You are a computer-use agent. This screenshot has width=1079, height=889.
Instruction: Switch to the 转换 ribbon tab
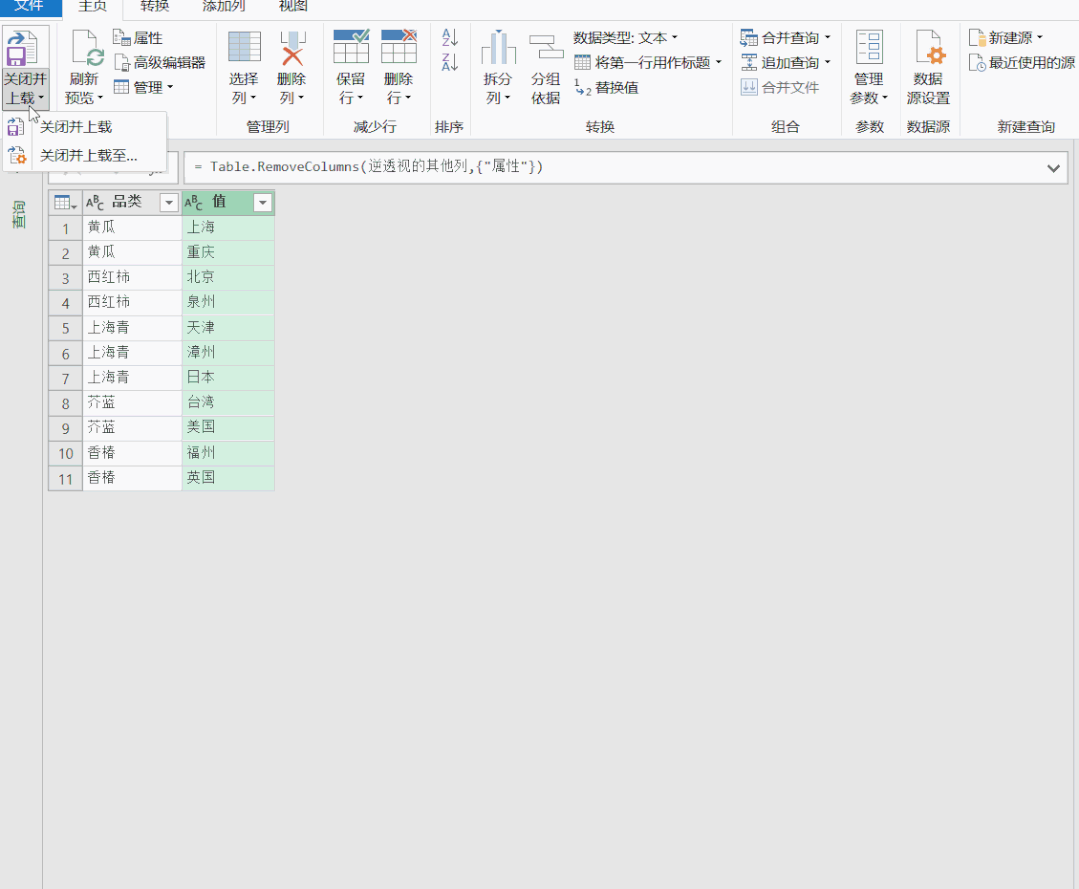click(155, 6)
